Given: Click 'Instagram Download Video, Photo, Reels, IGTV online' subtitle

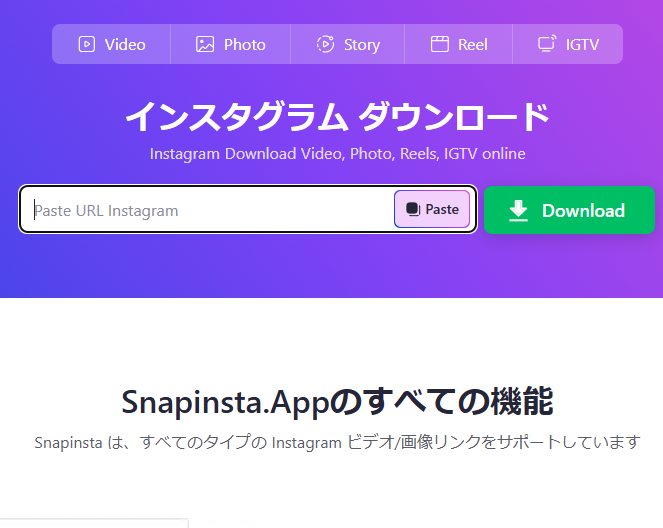Looking at the screenshot, I should click(x=337, y=154).
